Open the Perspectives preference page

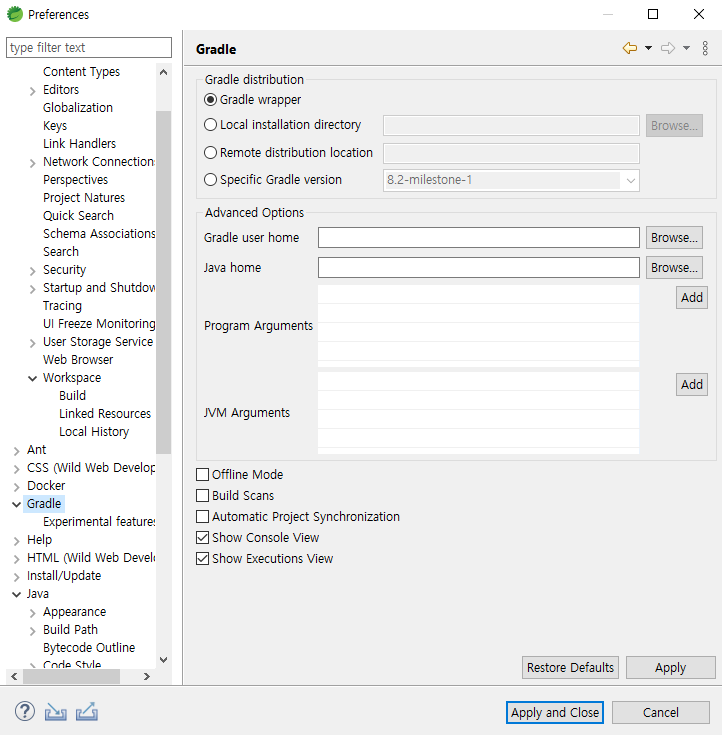click(75, 180)
